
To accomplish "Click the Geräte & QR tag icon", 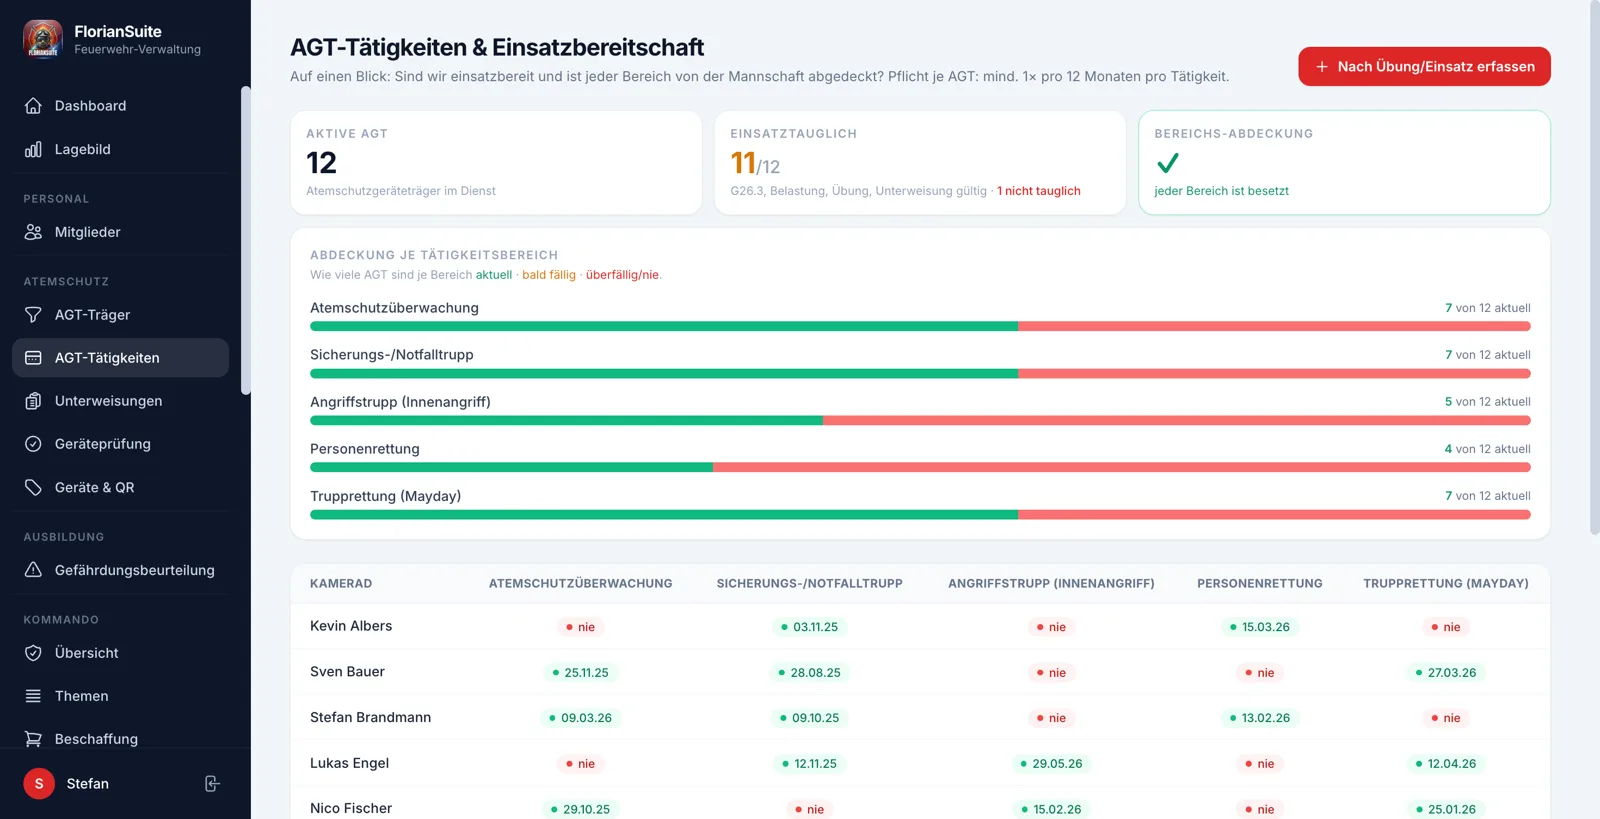I will tap(33, 488).
